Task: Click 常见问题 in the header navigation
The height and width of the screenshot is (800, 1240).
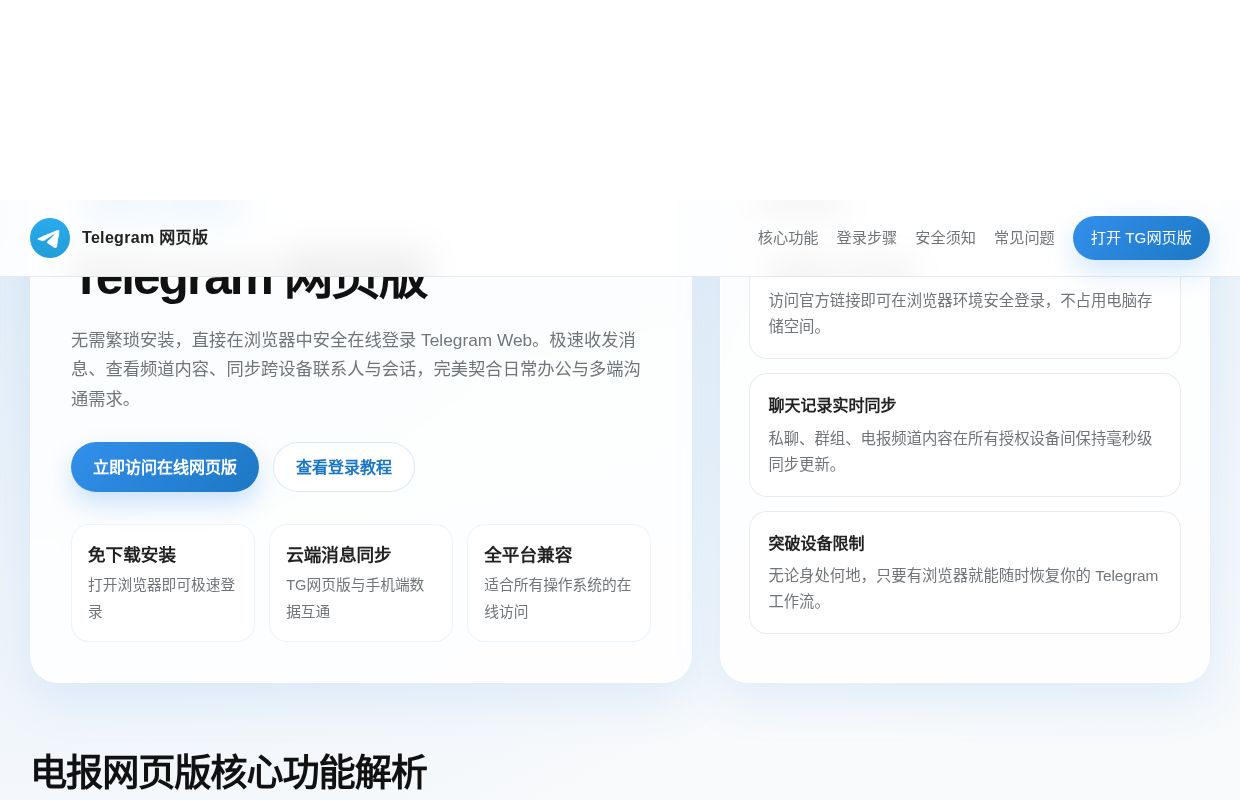Action: (1024, 238)
